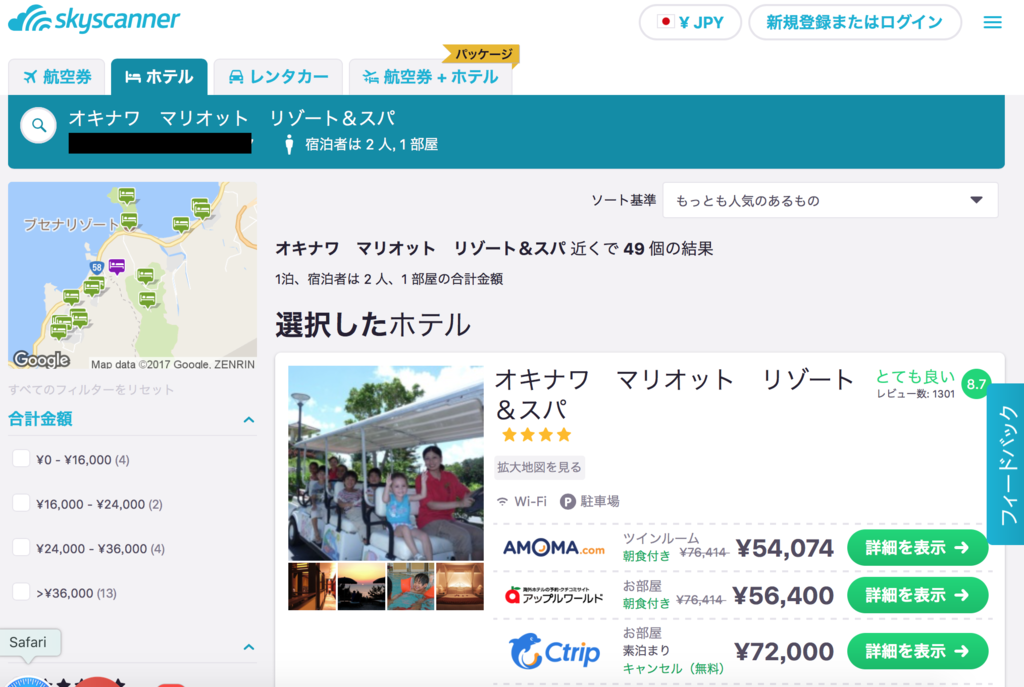1024x687 pixels.
Task: Click レビュー数: 1301 text
Action: (x=916, y=394)
